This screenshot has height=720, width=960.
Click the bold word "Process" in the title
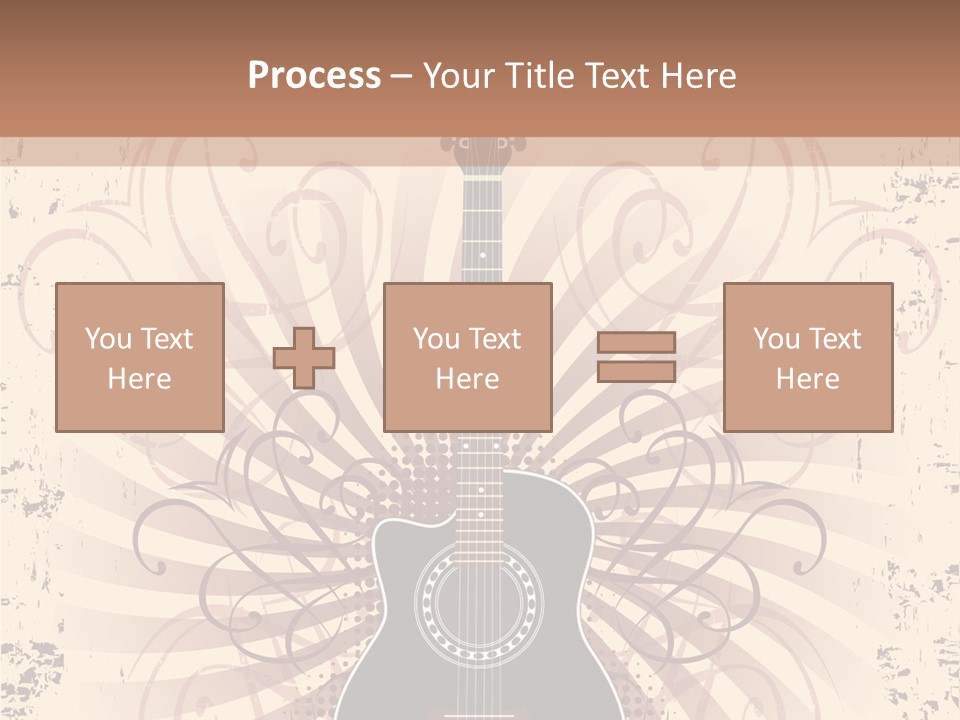[314, 75]
